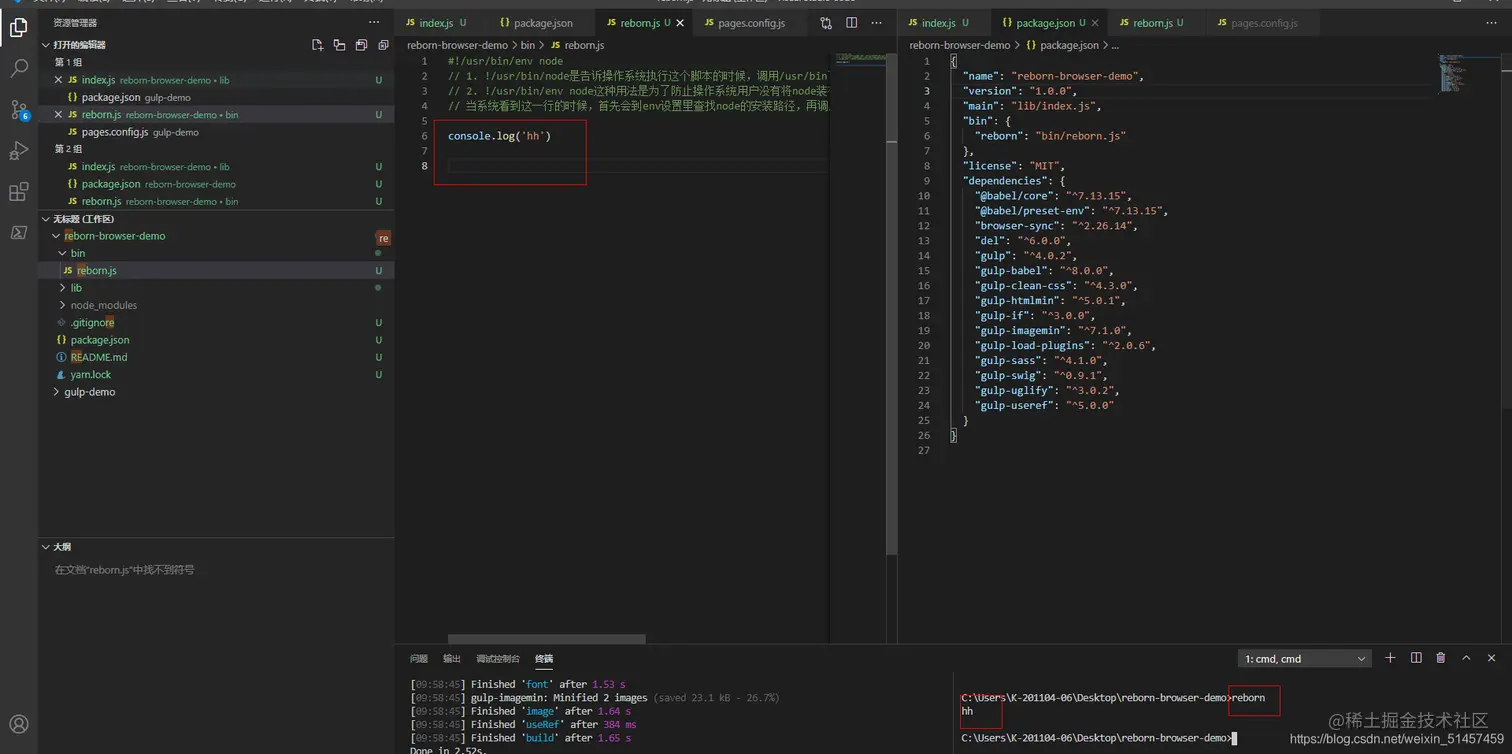Click 'bin' in left editor breadcrumb
This screenshot has width=1512, height=754.
coord(528,45)
